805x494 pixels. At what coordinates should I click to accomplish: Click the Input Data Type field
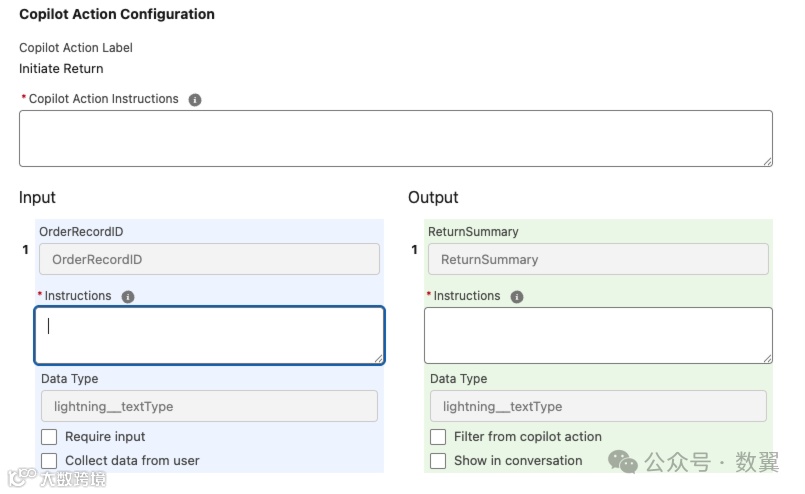tap(209, 406)
